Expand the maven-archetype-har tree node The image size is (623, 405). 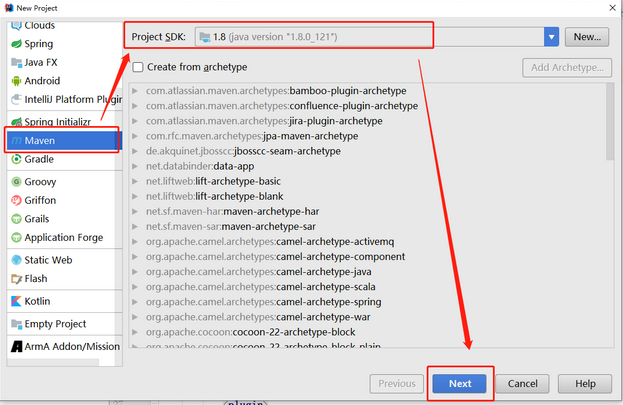138,211
